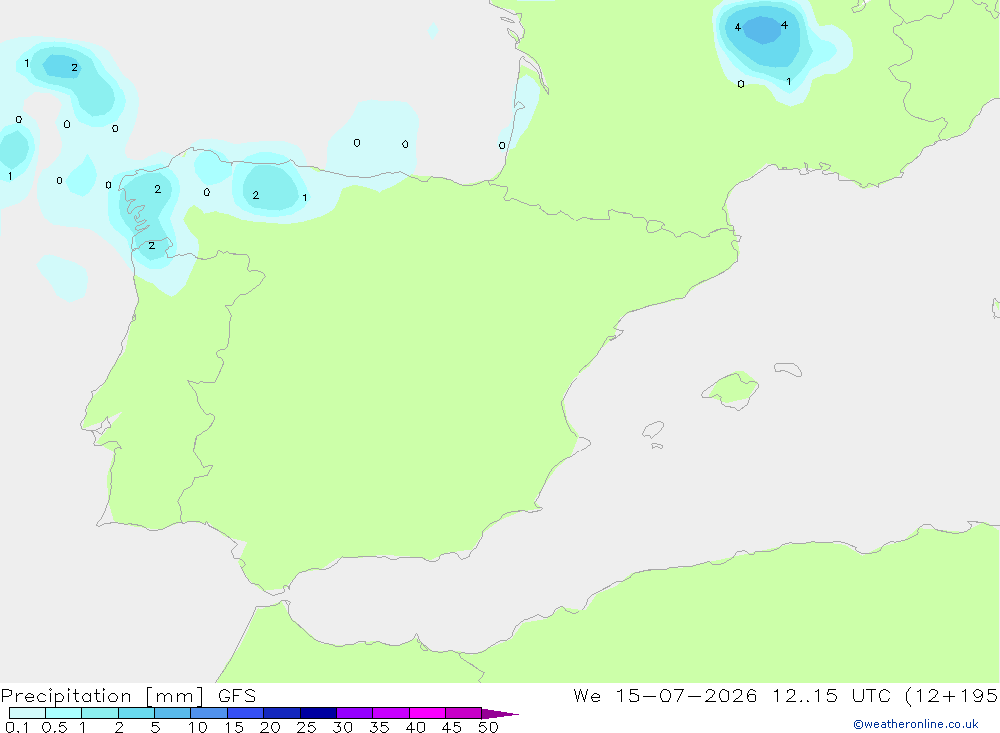The height and width of the screenshot is (733, 1000).
Task: Click the legend scale label '40'
Action: point(415,727)
